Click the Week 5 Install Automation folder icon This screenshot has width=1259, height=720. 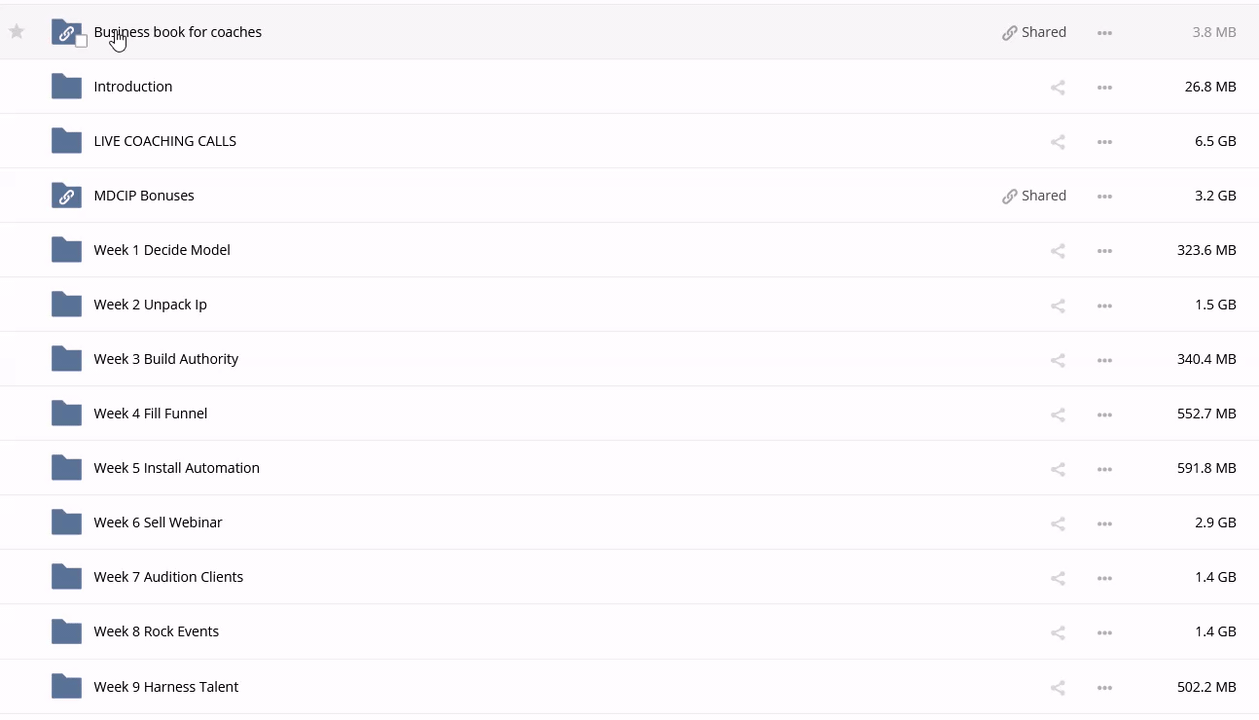point(66,468)
